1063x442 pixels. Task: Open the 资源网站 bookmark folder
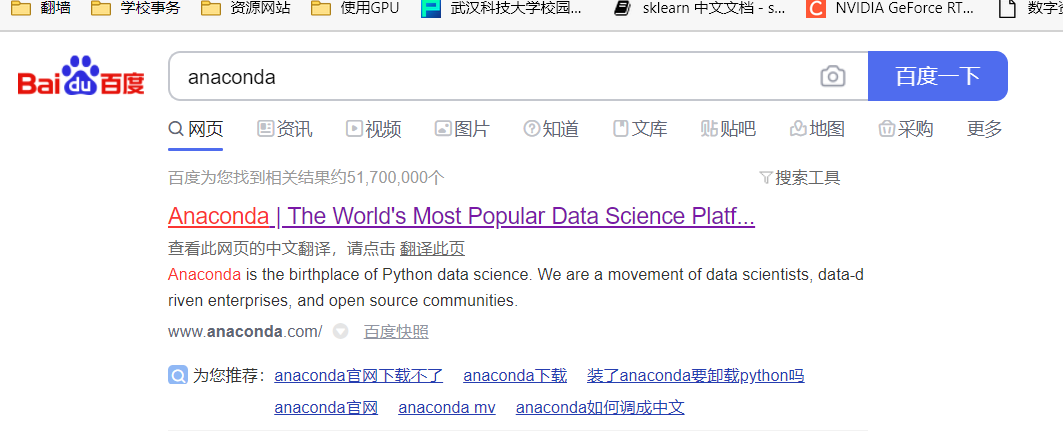pyautogui.click(x=246, y=9)
